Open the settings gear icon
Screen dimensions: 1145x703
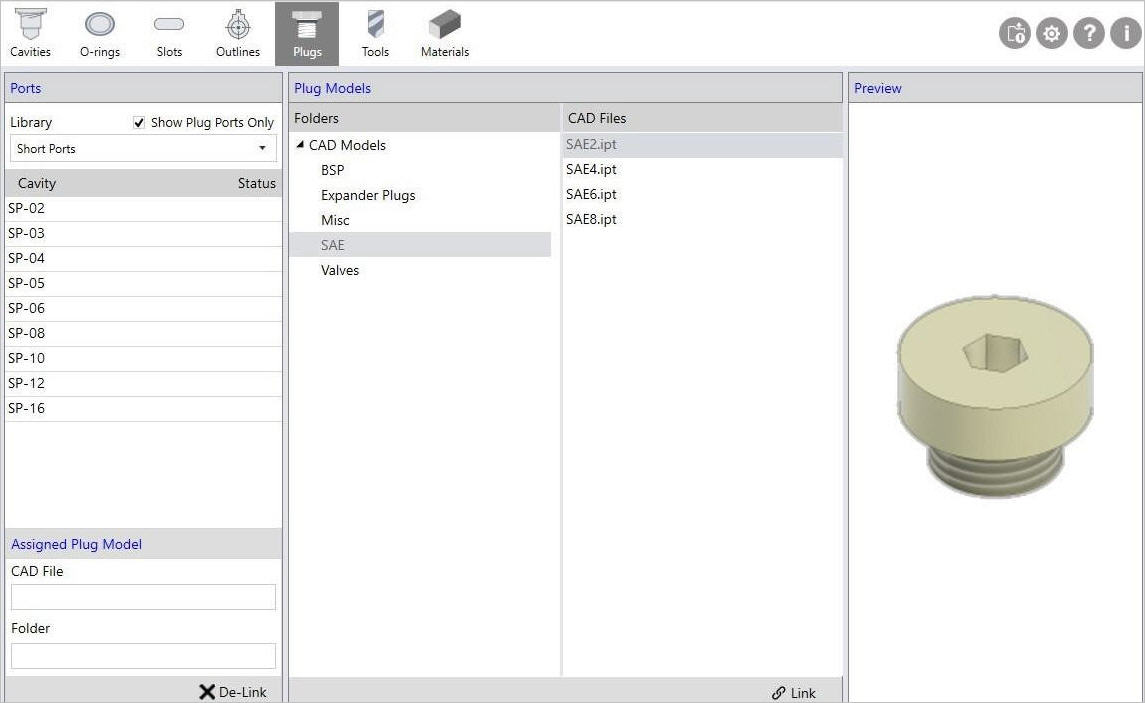click(1051, 33)
